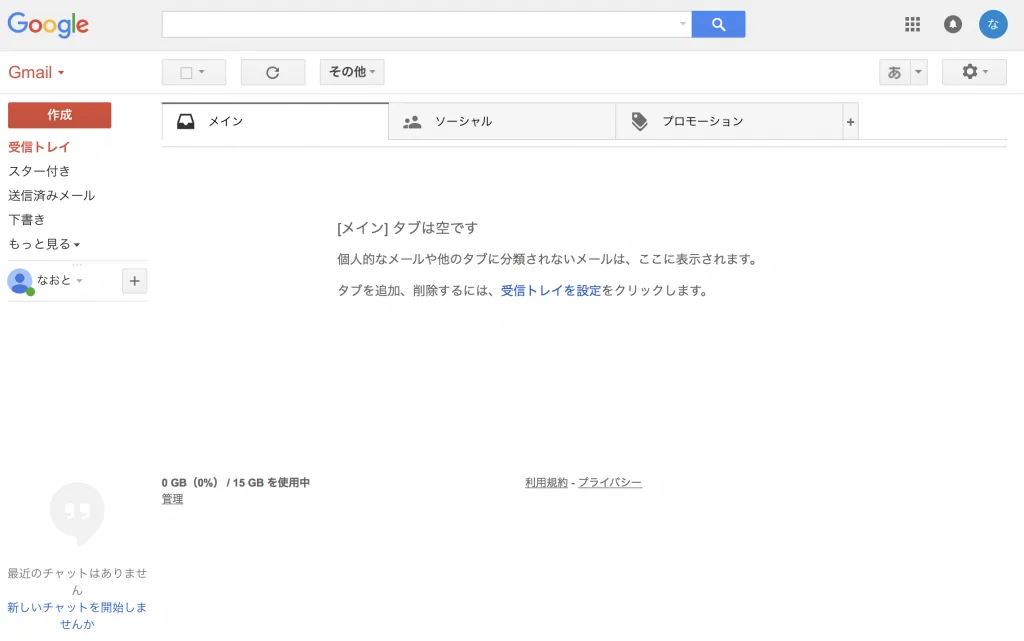
Task: Open search options dropdown arrow
Action: tap(683, 24)
